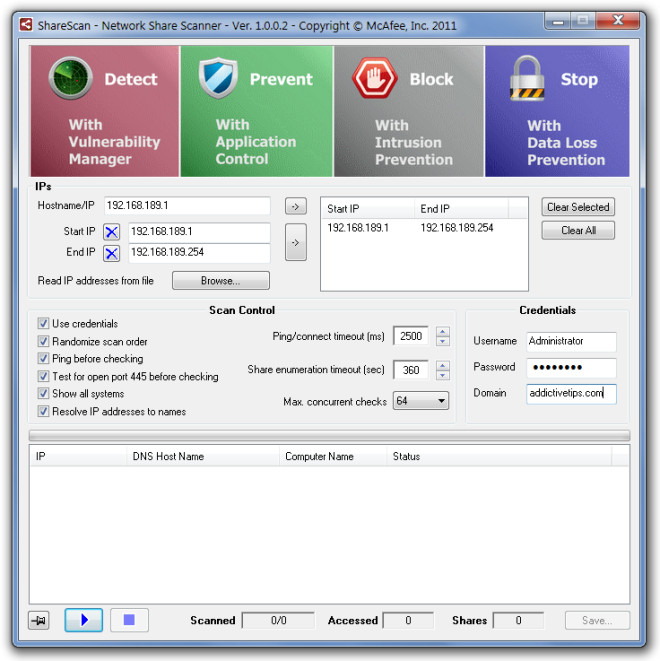Click Share enumeration timeout value 360

(x=411, y=370)
